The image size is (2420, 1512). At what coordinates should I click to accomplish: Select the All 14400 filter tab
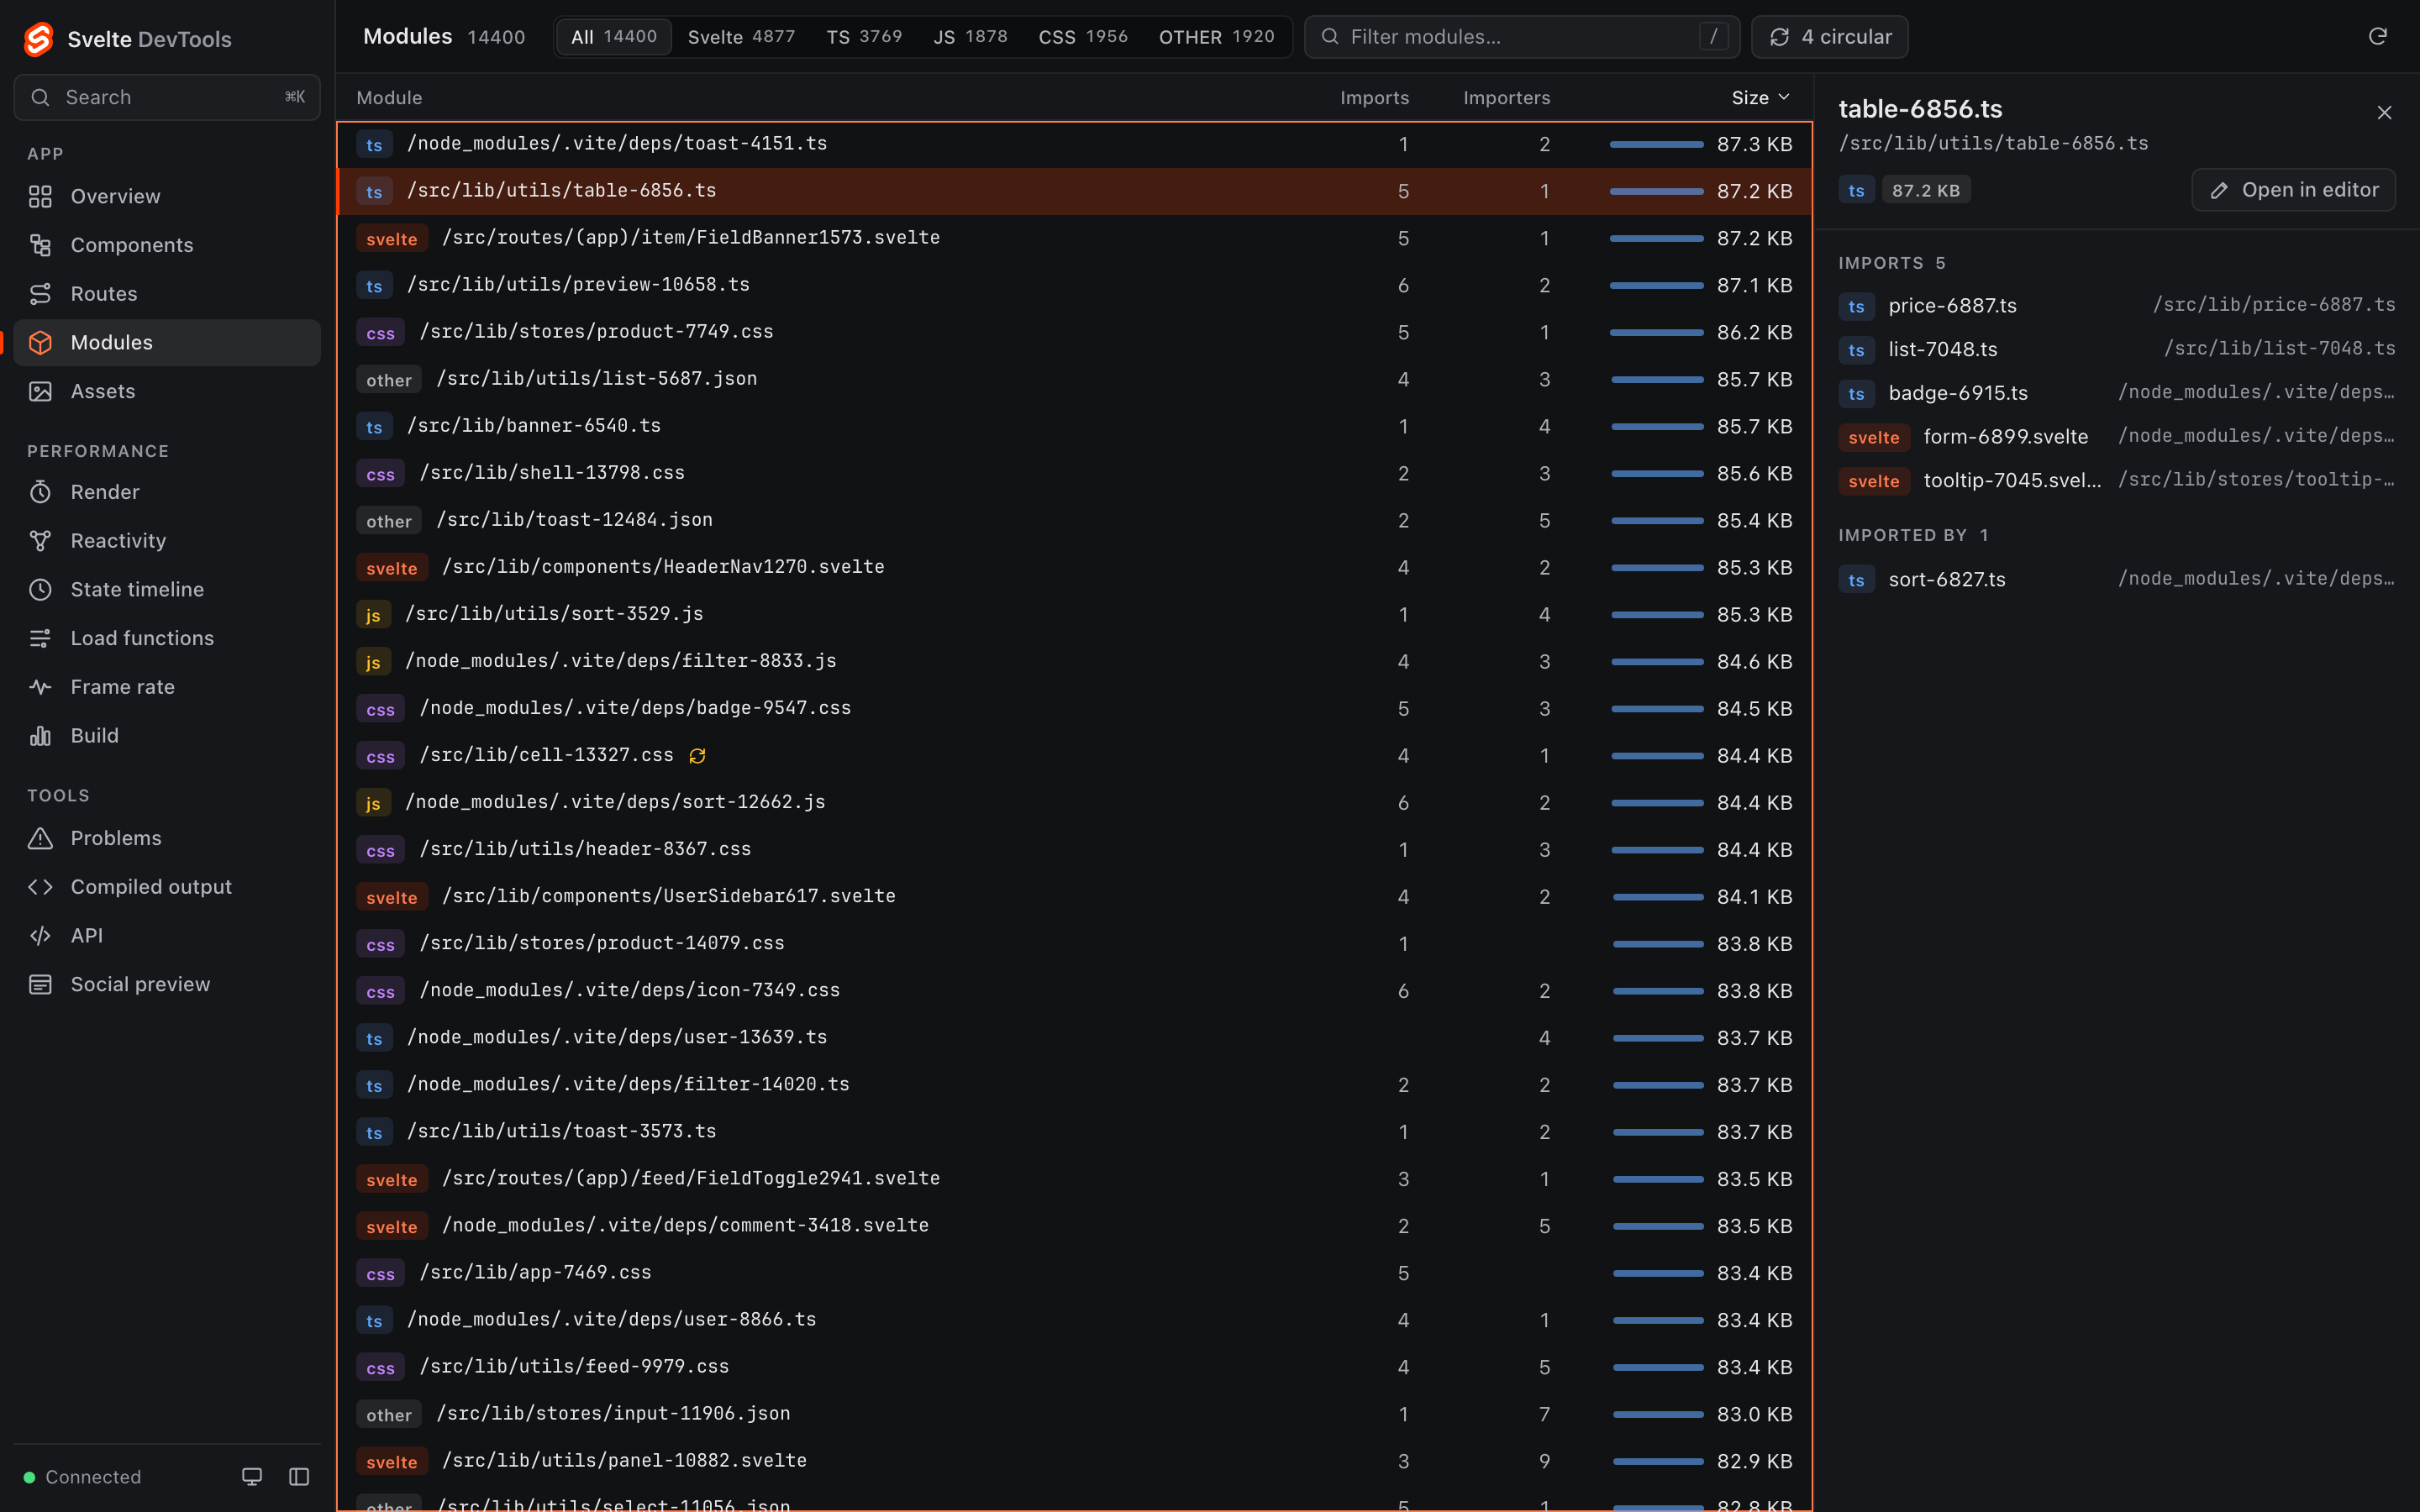point(613,37)
